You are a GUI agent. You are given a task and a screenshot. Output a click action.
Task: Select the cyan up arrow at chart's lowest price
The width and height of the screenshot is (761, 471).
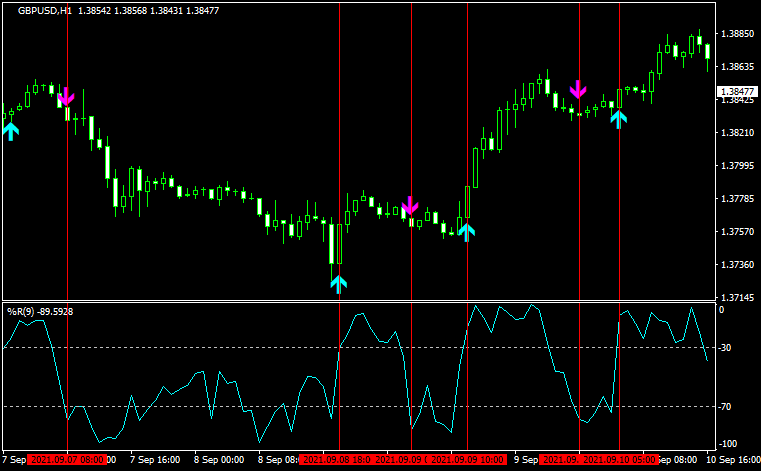tap(339, 282)
